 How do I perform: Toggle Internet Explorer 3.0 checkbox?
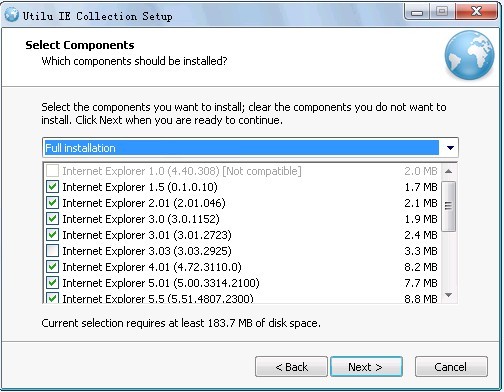click(x=52, y=219)
